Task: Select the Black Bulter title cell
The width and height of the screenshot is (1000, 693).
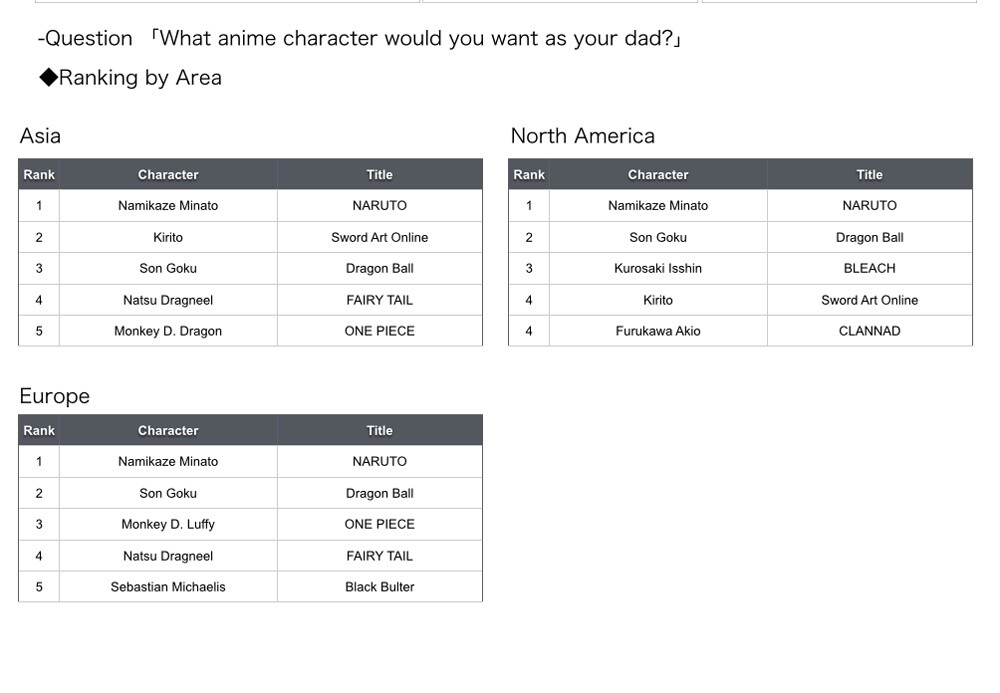Action: 379,587
